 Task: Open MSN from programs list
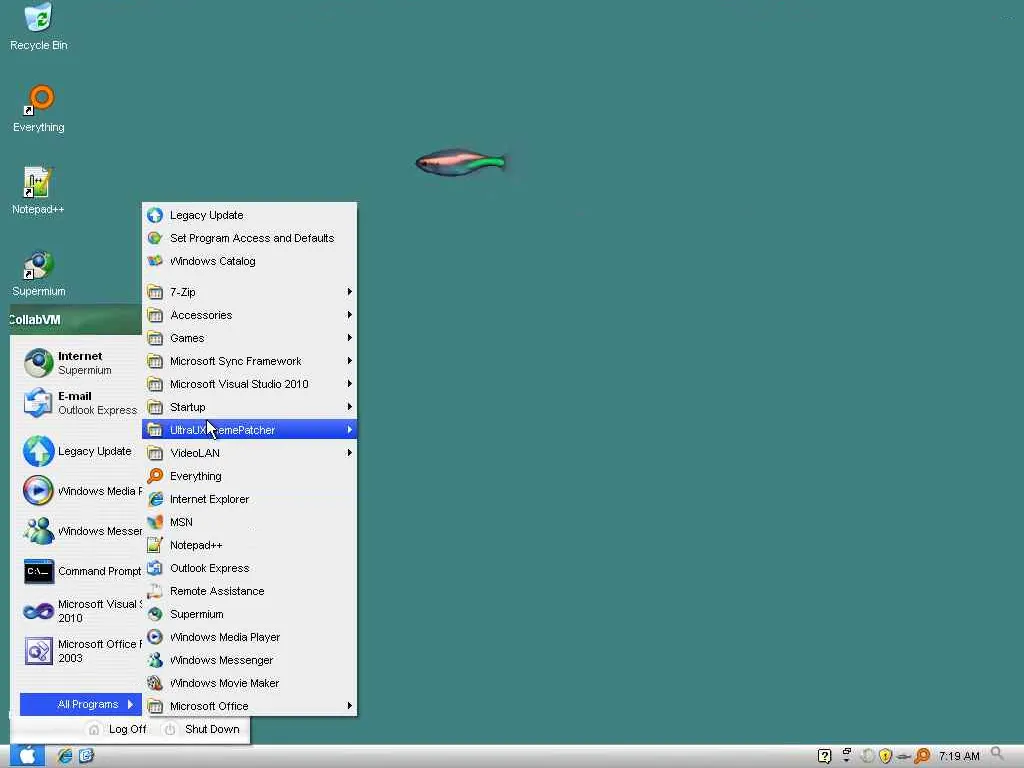pos(249,522)
